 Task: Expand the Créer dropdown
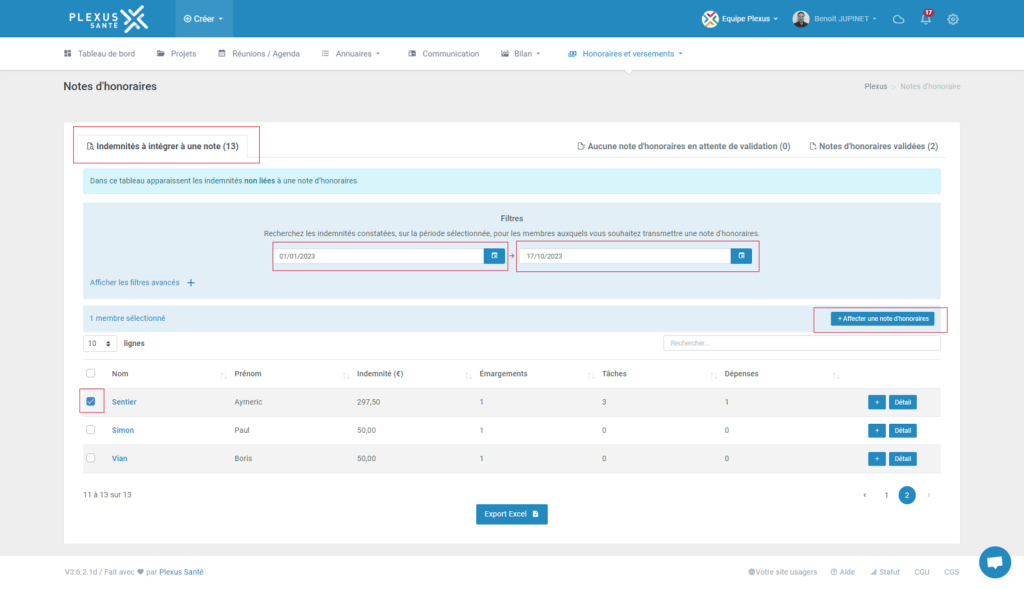click(x=203, y=19)
